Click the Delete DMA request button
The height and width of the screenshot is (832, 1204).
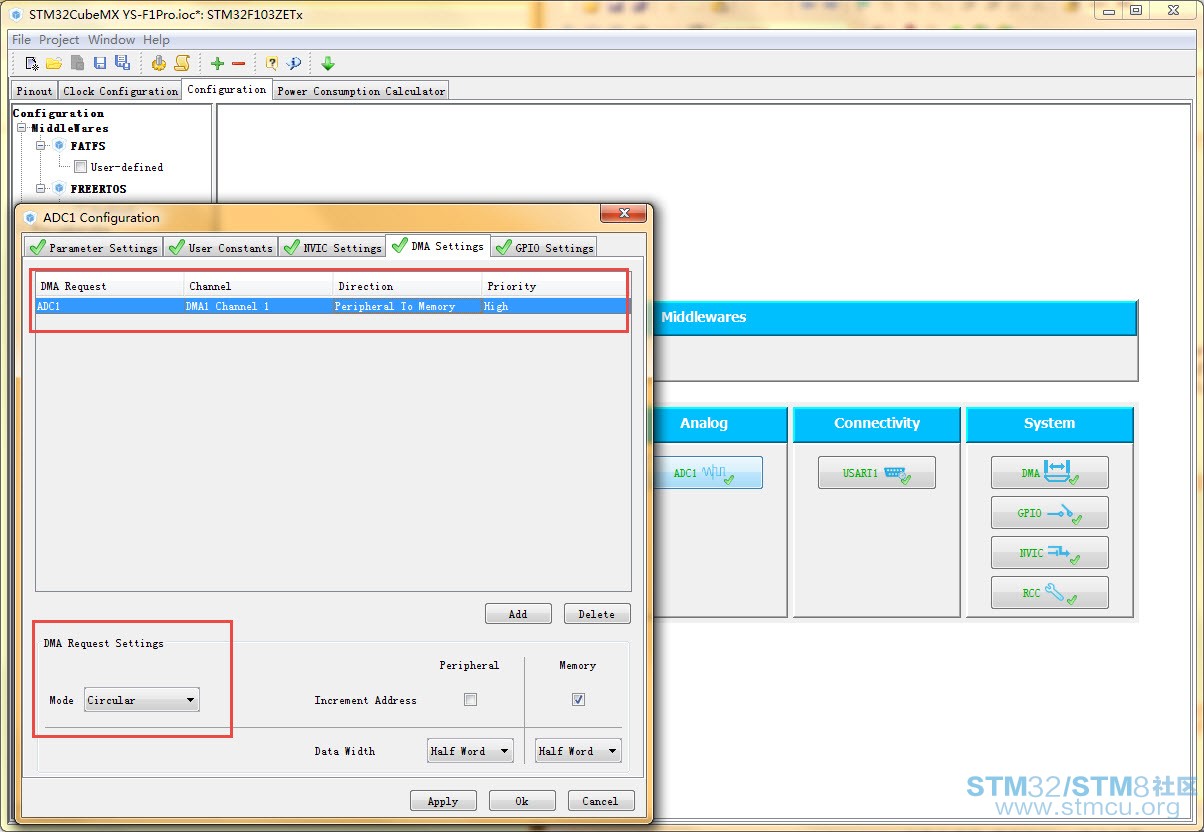click(x=597, y=614)
